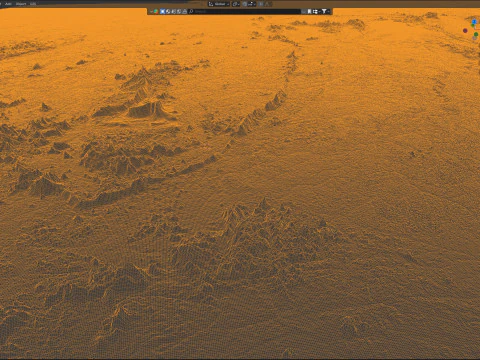Open the Global transform orientation dropdown

(219, 4)
